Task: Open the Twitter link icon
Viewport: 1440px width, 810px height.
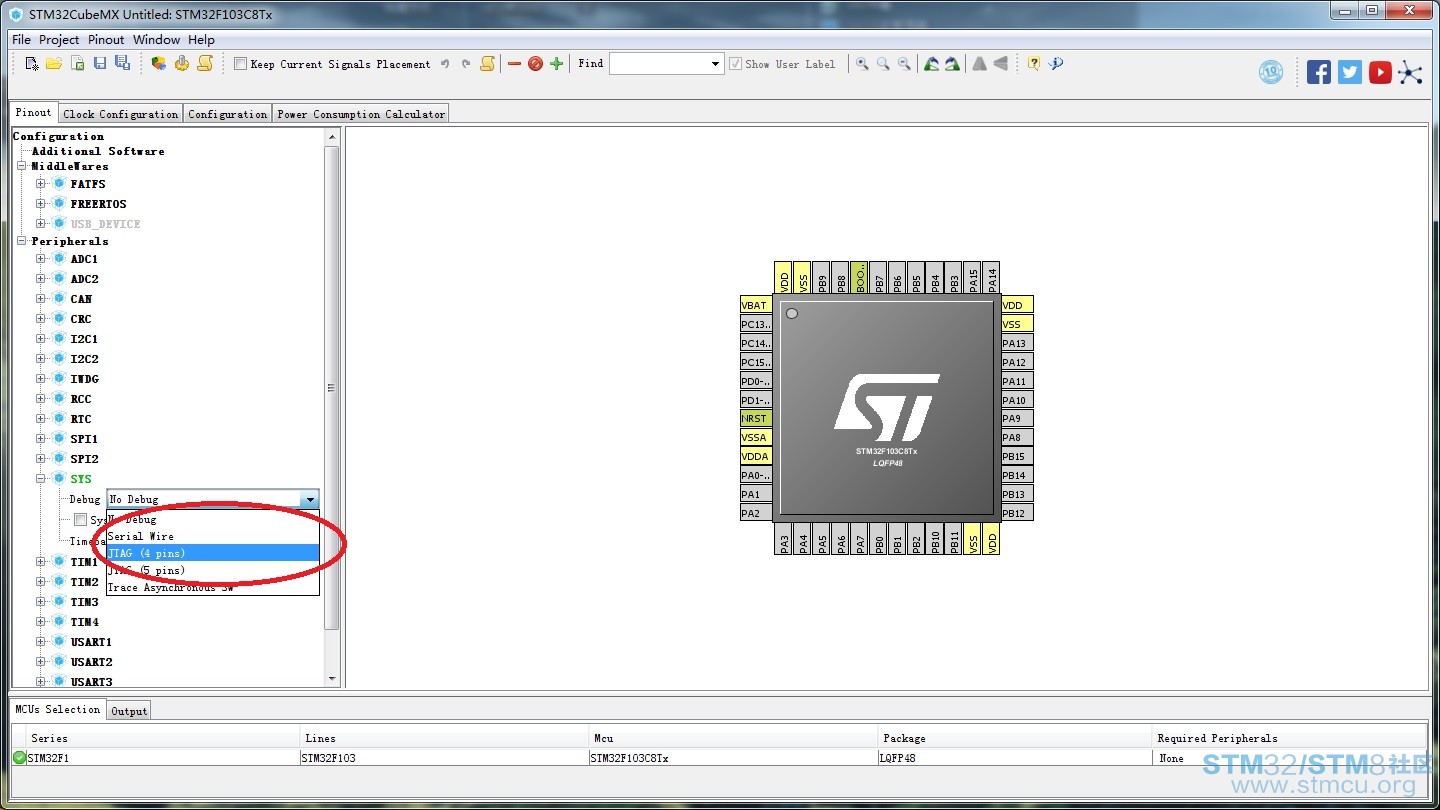Action: point(1350,72)
